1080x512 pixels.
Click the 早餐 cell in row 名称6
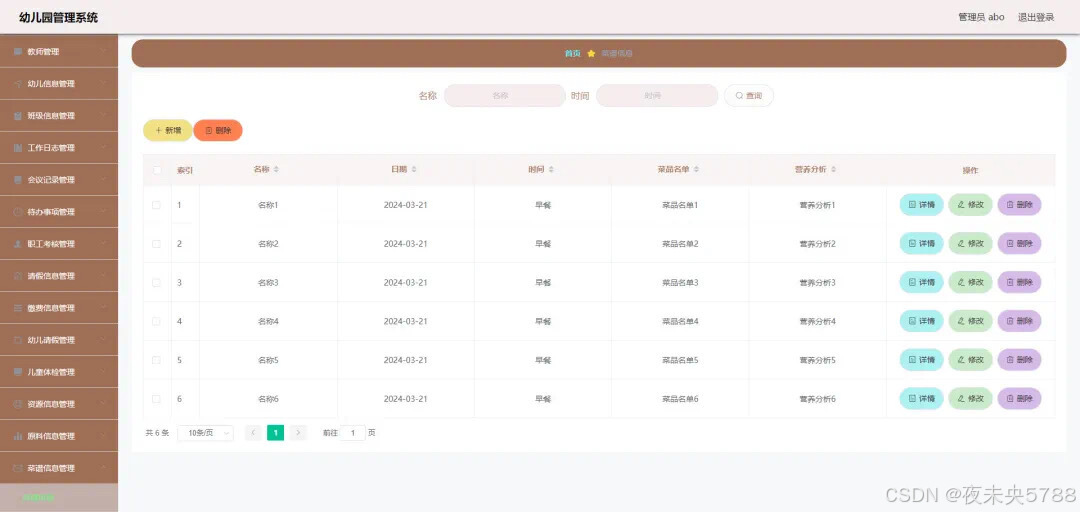click(x=543, y=399)
